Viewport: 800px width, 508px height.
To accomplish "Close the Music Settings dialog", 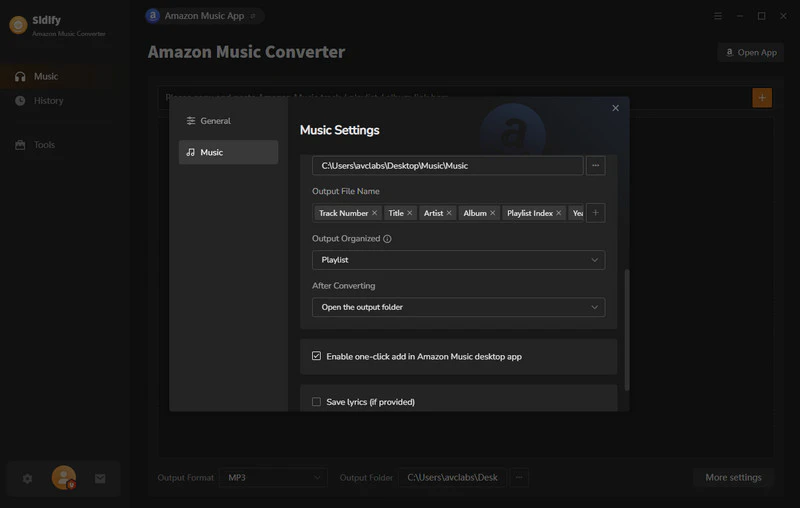I will tap(615, 108).
